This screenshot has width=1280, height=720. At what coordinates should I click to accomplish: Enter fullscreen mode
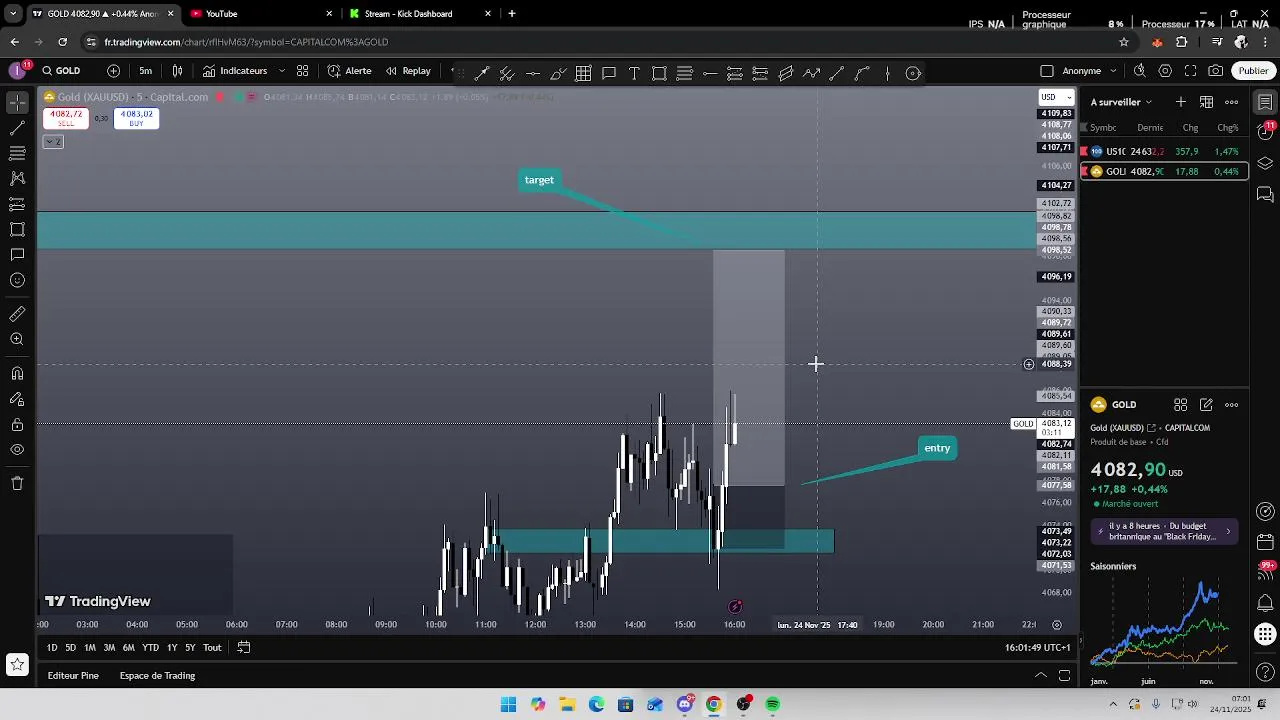[x=1190, y=71]
